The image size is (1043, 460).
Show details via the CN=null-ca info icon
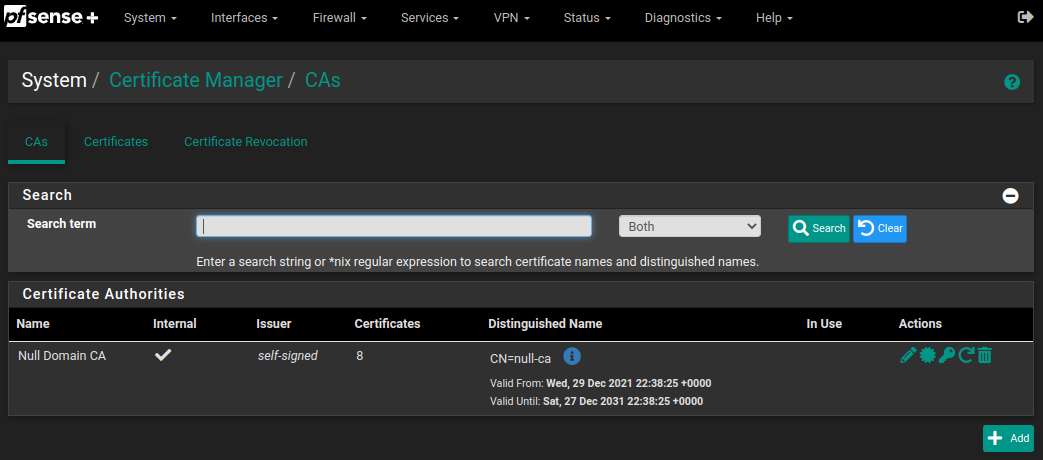click(572, 356)
